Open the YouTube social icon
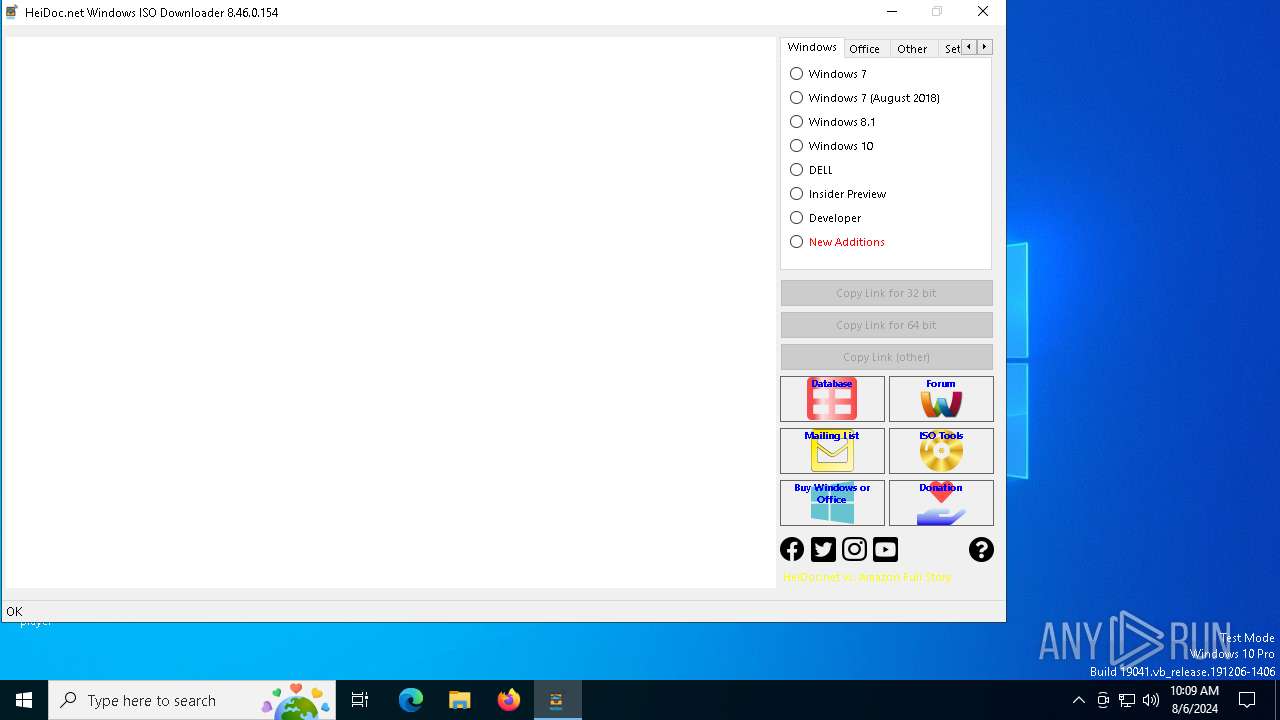 coord(885,549)
